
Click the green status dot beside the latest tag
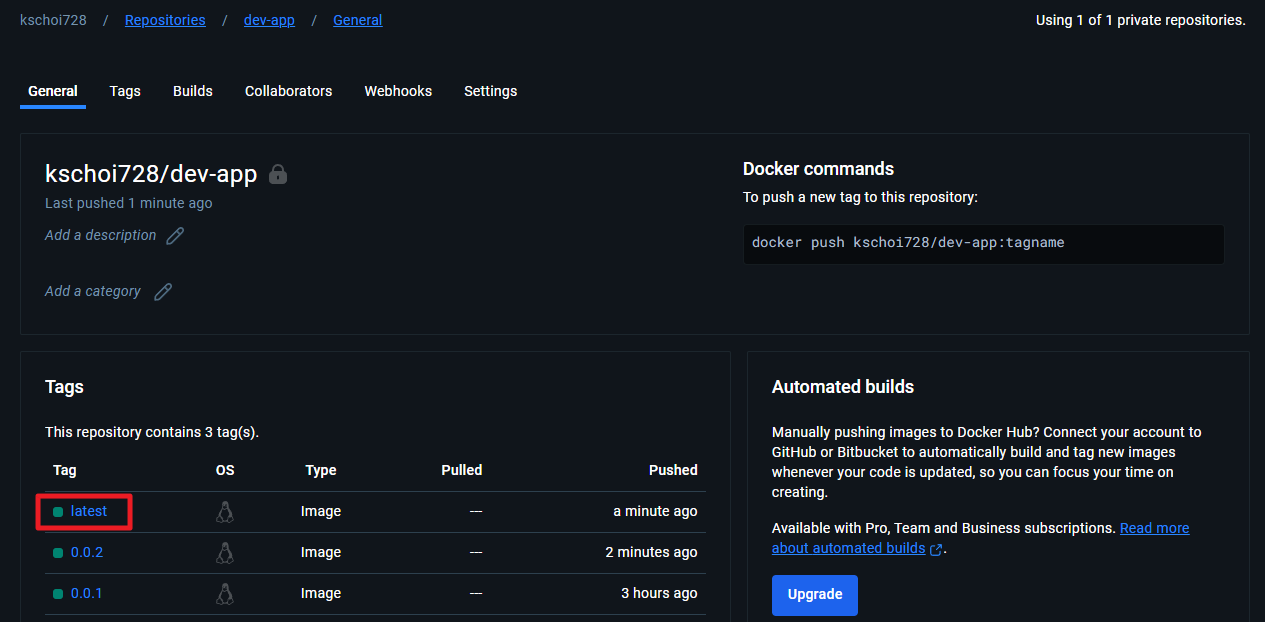click(58, 512)
